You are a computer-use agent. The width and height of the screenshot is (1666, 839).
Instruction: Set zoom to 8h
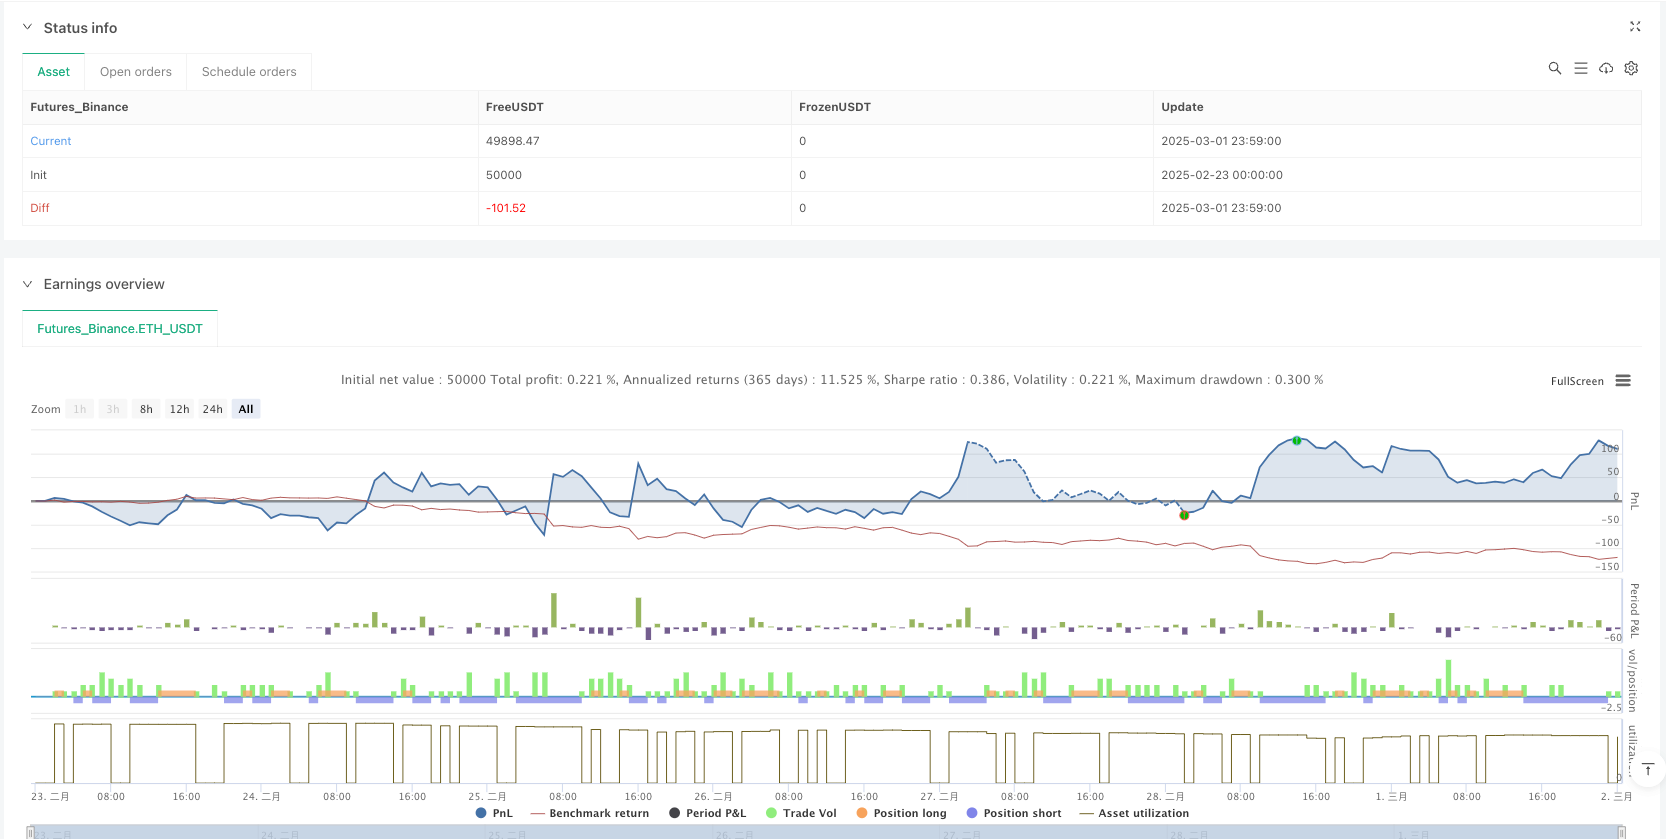146,409
